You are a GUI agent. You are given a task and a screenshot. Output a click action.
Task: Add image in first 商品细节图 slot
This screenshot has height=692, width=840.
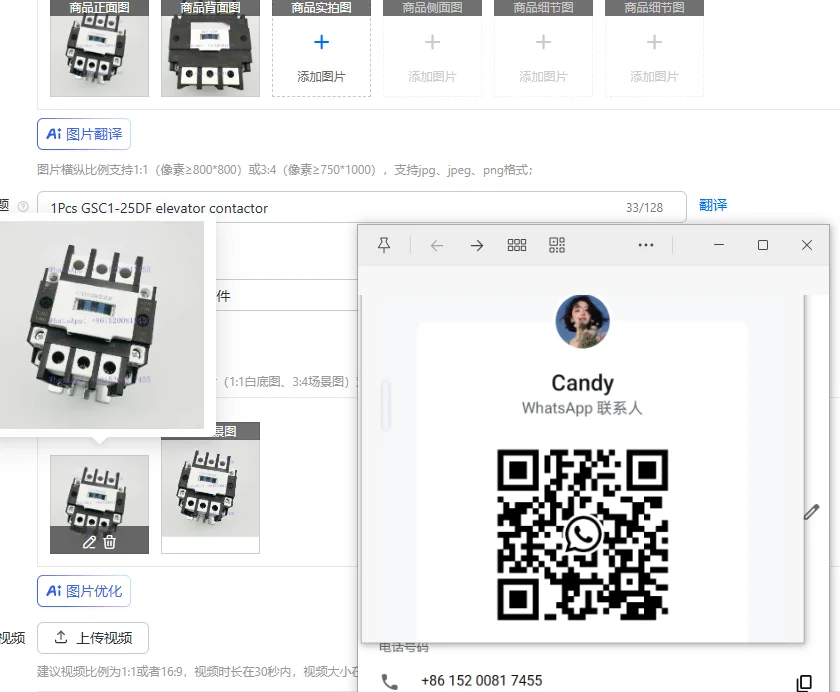coord(543,57)
